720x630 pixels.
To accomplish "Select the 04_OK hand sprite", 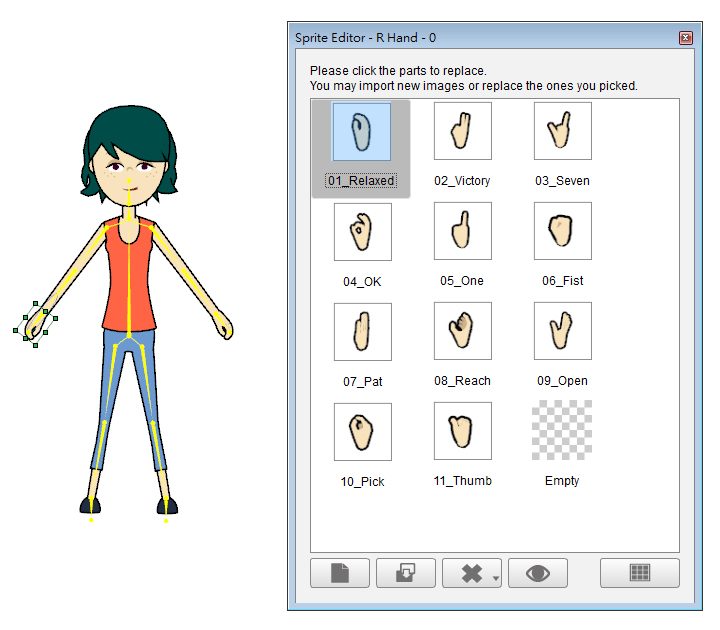I will (362, 232).
